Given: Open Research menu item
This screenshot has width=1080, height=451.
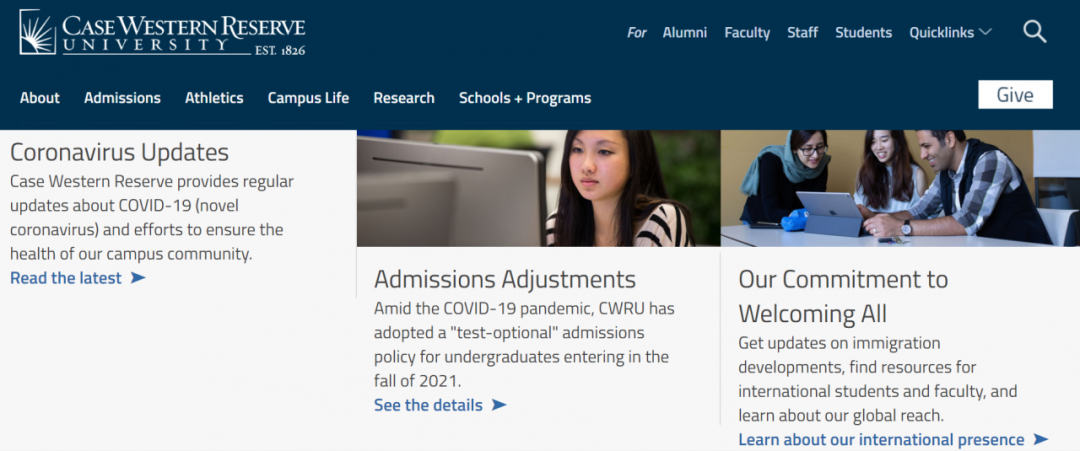Looking at the screenshot, I should (x=404, y=98).
